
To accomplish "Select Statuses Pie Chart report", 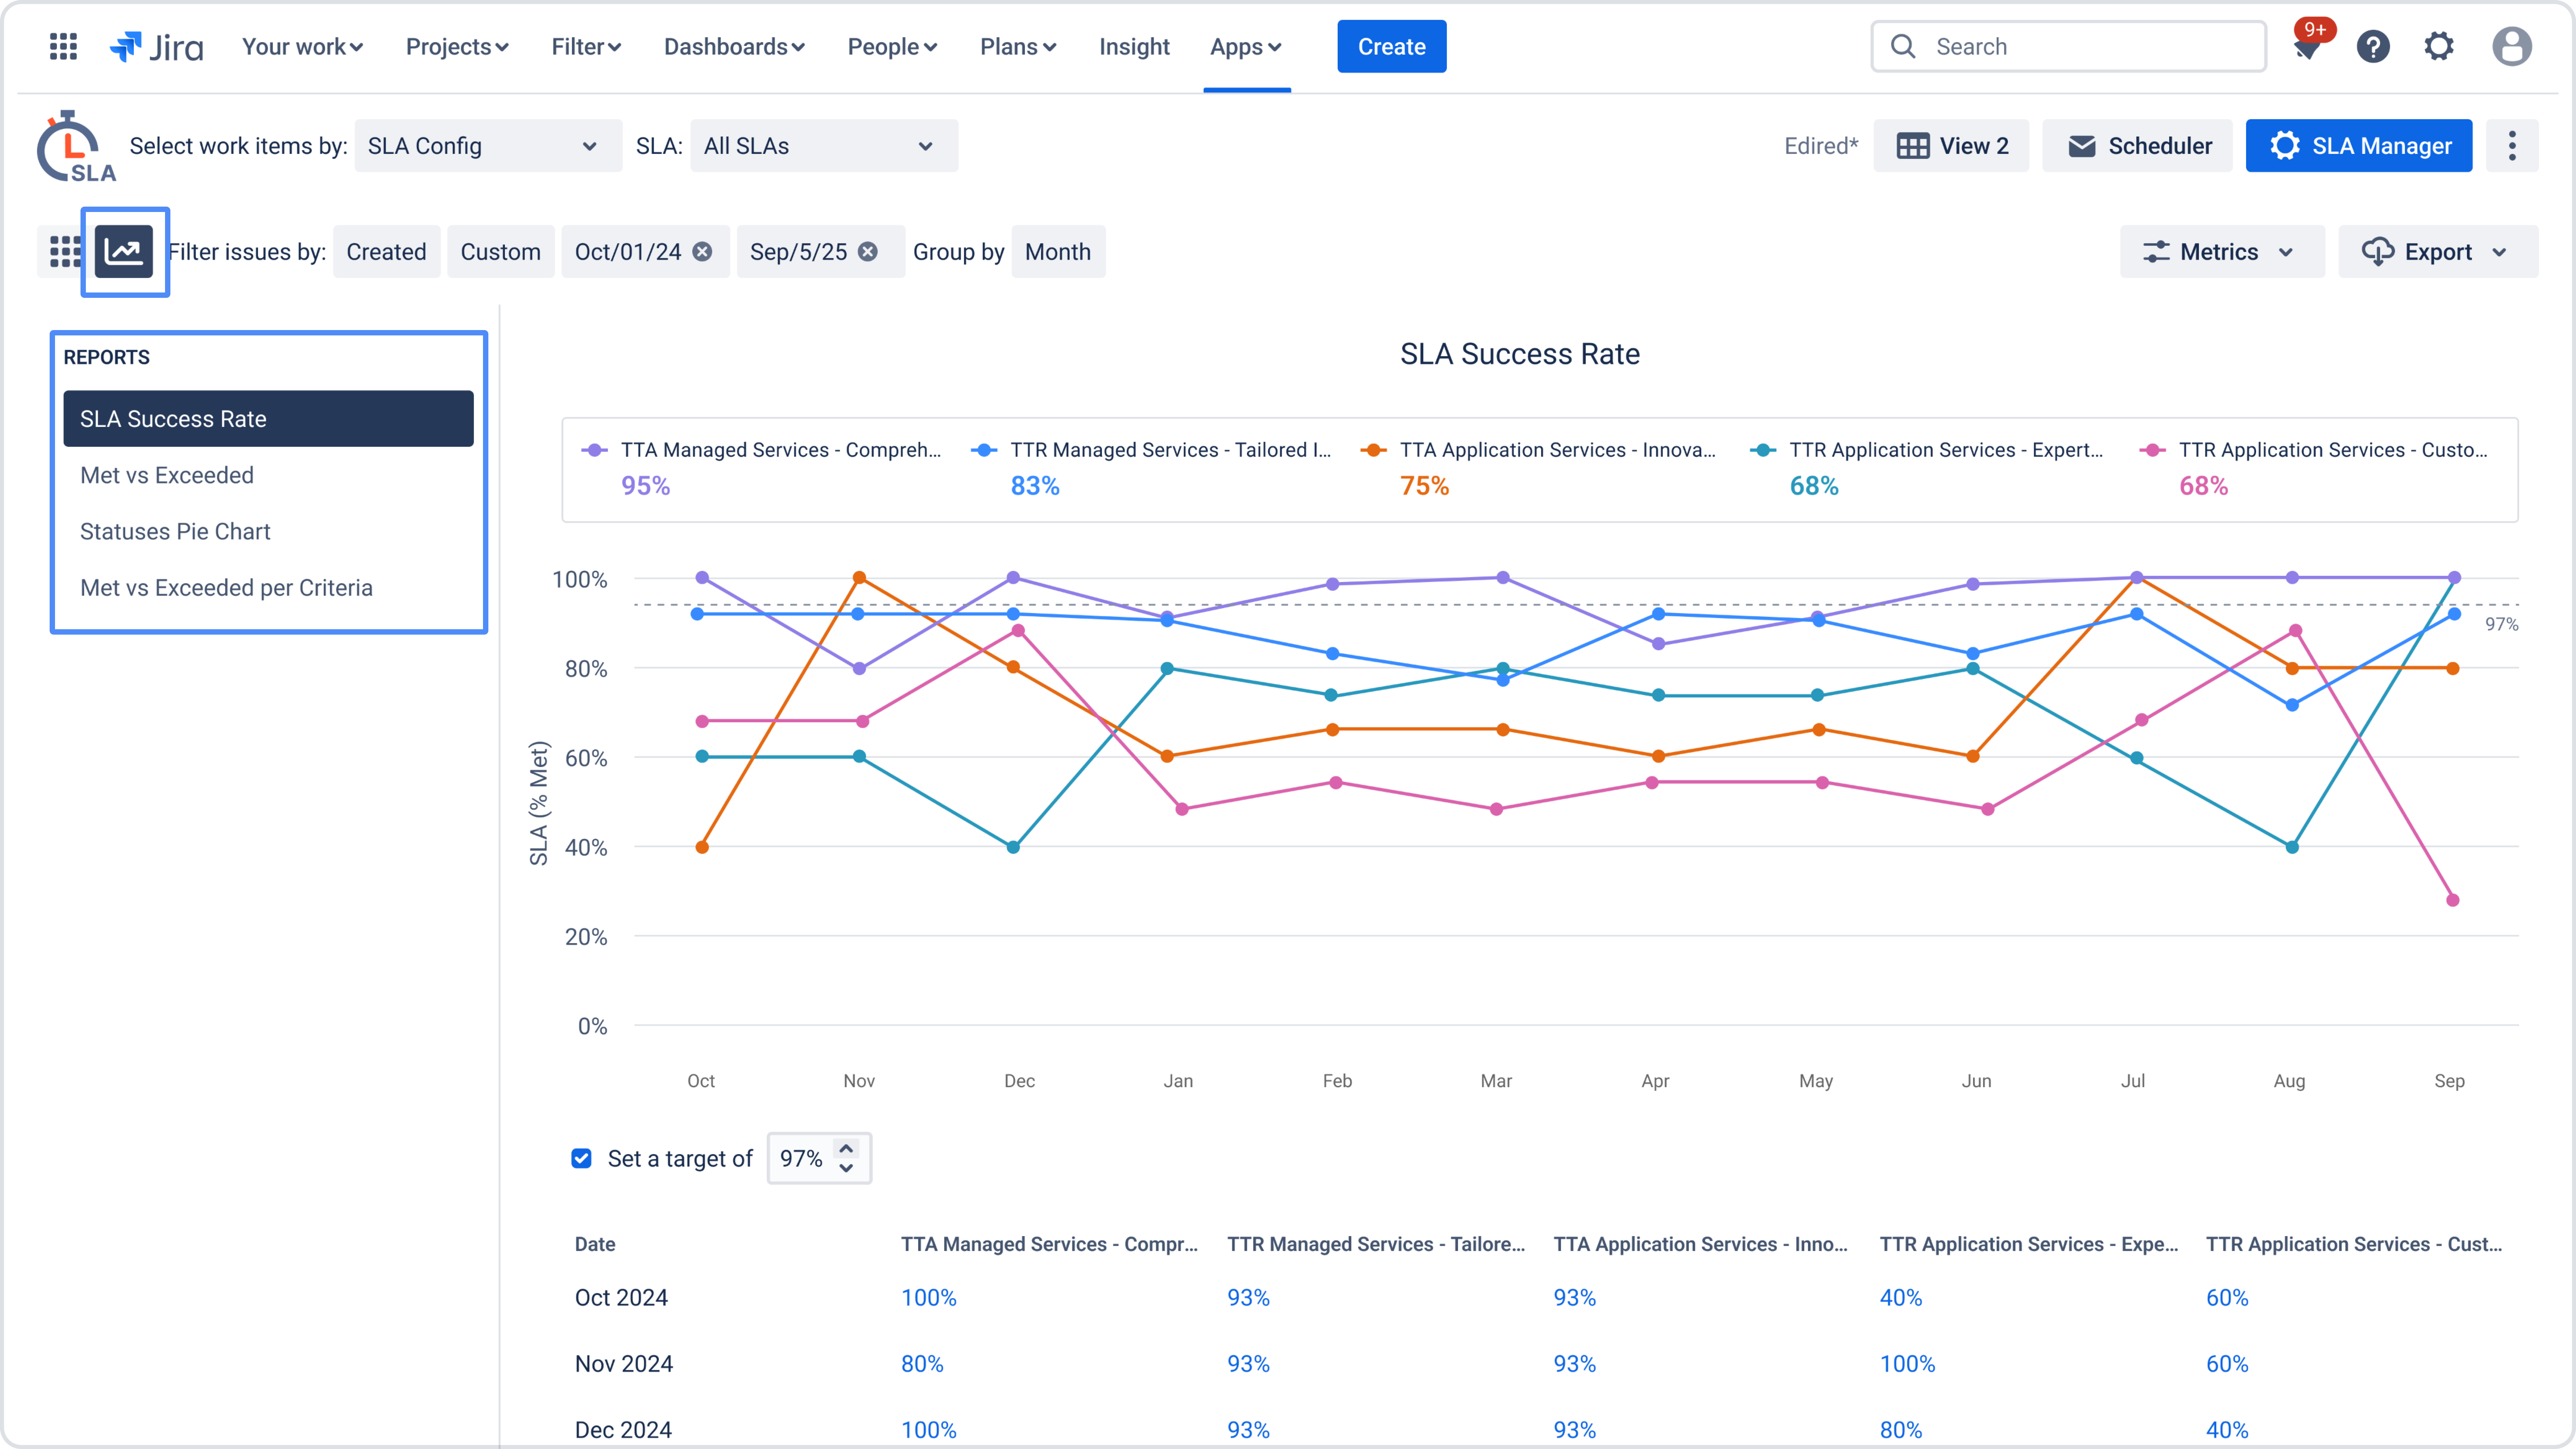I will pos(175,531).
